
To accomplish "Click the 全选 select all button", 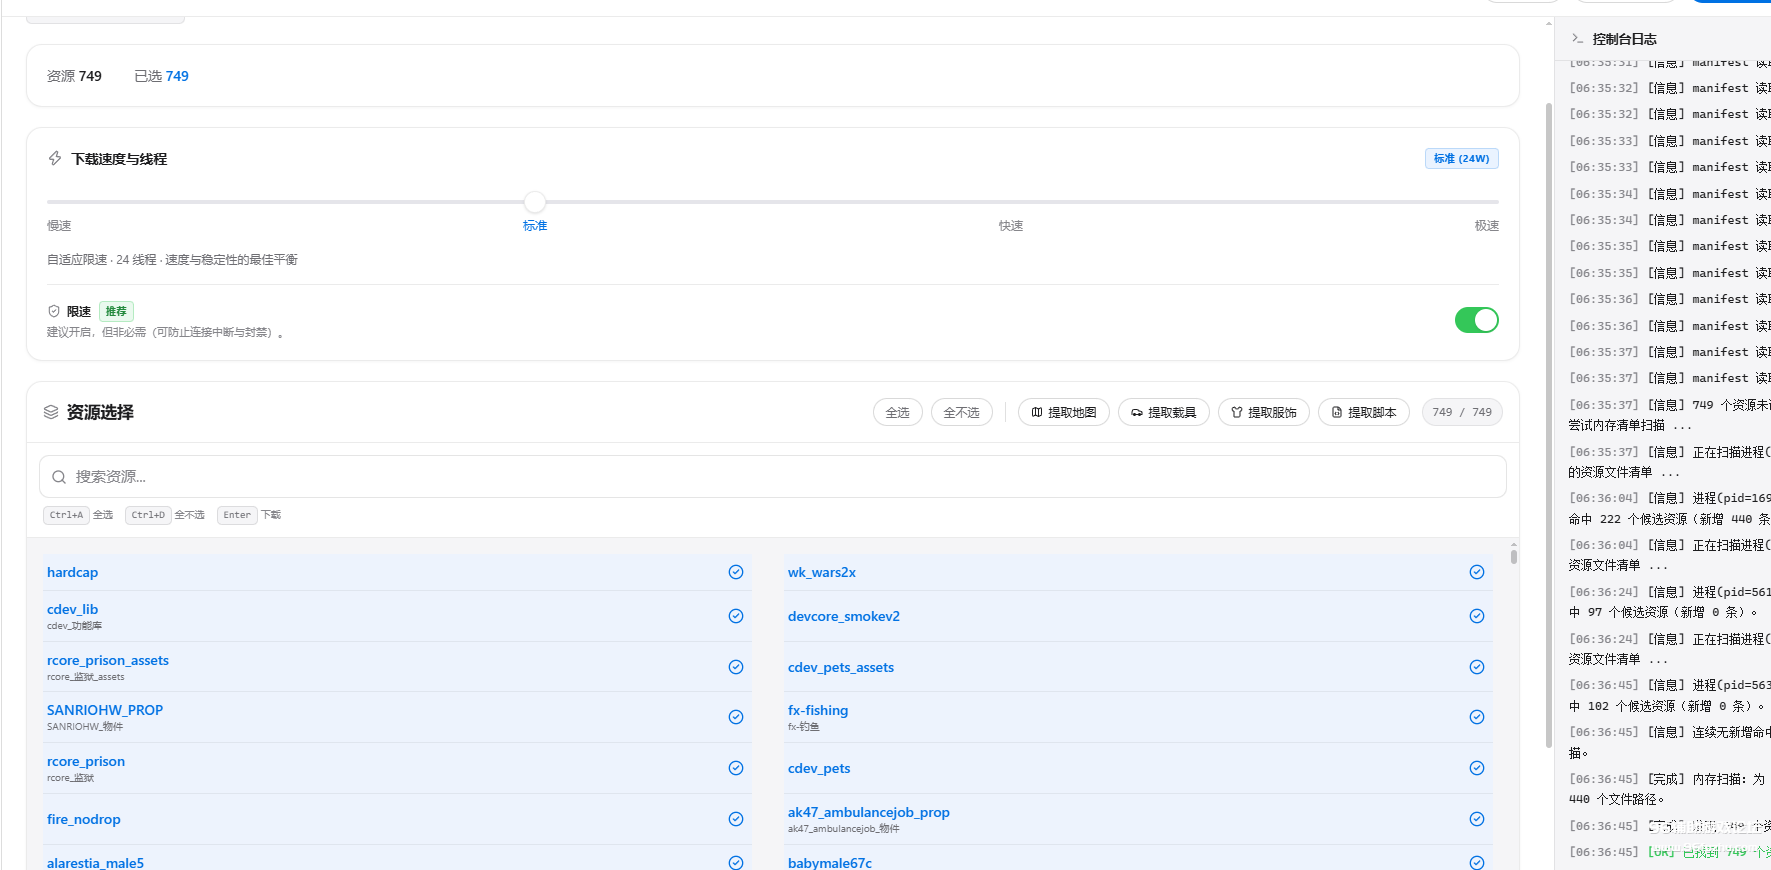I will tap(898, 412).
